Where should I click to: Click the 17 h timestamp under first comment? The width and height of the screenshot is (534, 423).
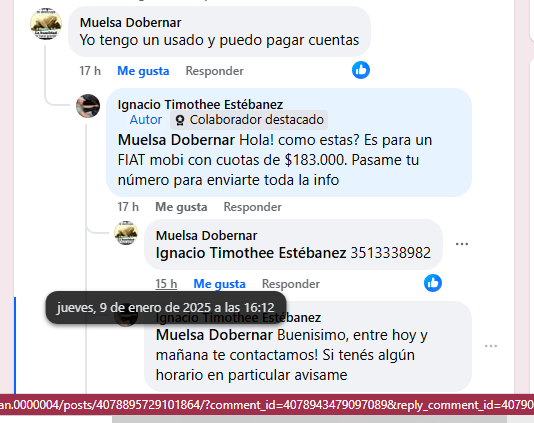tap(90, 71)
